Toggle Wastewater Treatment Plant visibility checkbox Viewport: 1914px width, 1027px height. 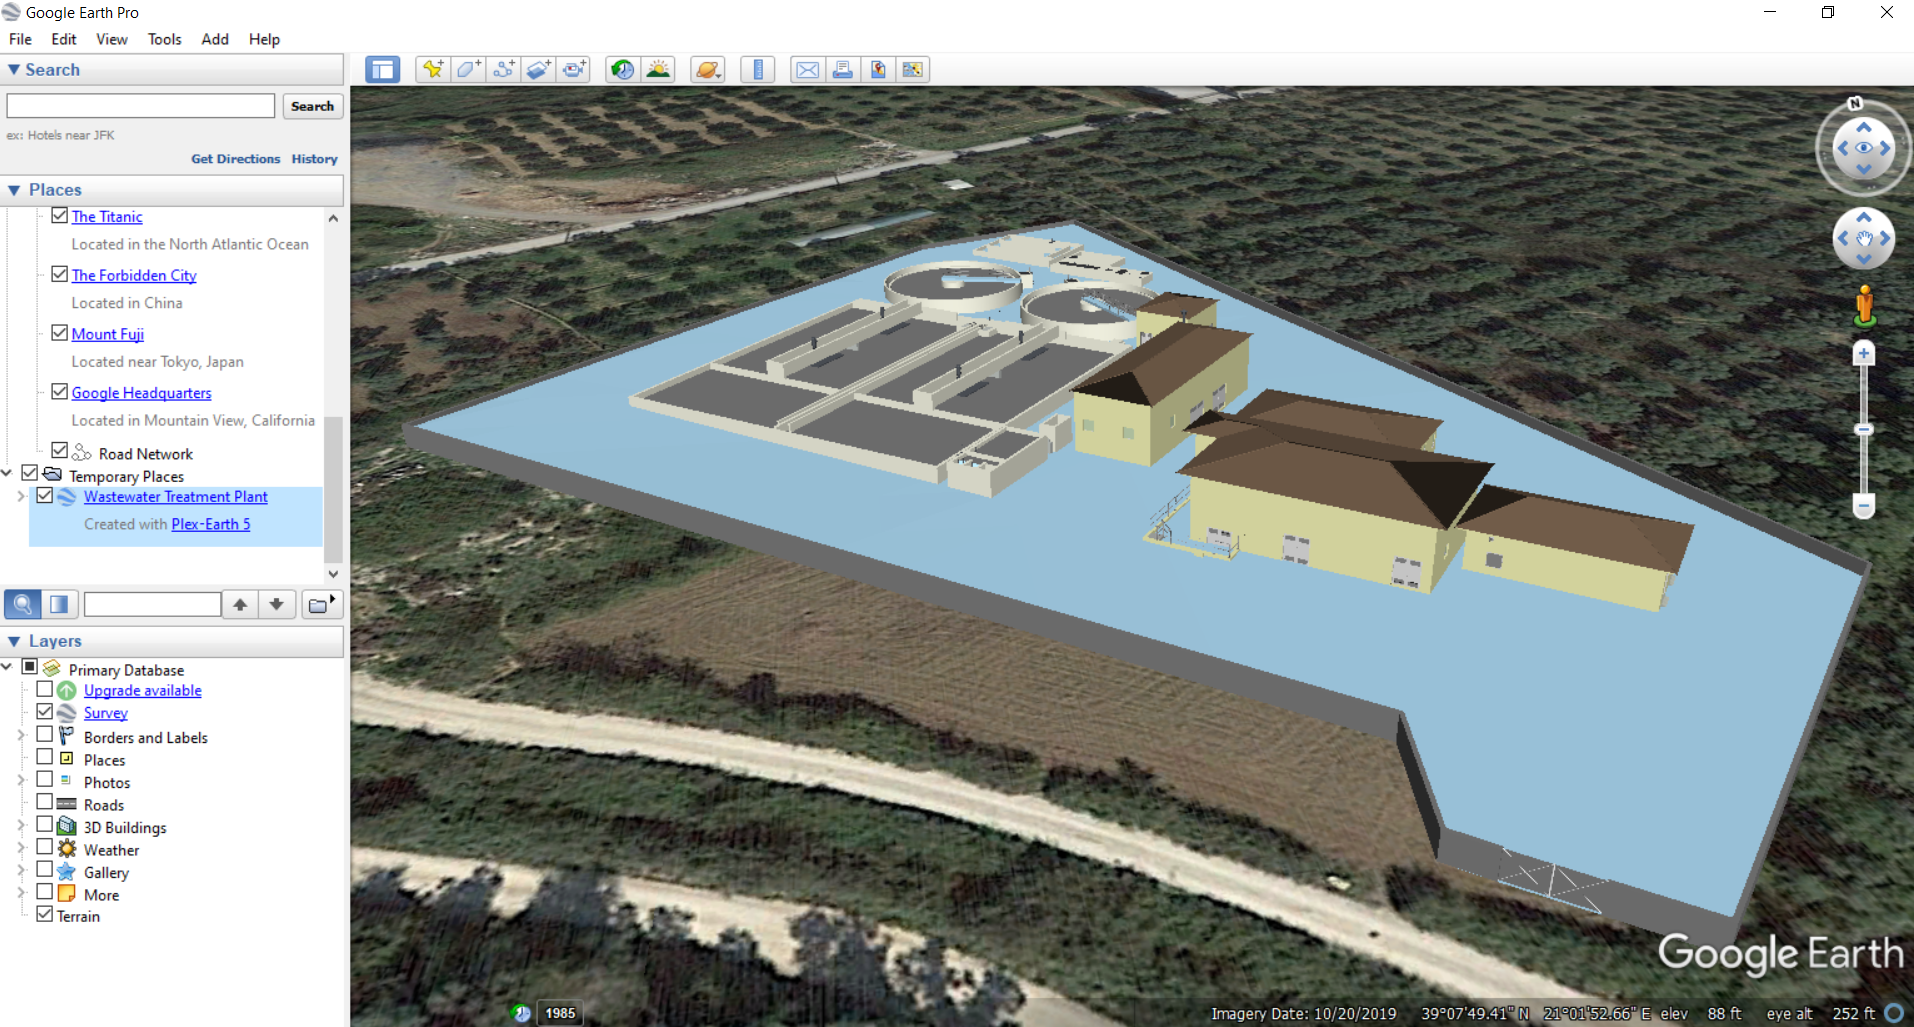[x=45, y=495]
